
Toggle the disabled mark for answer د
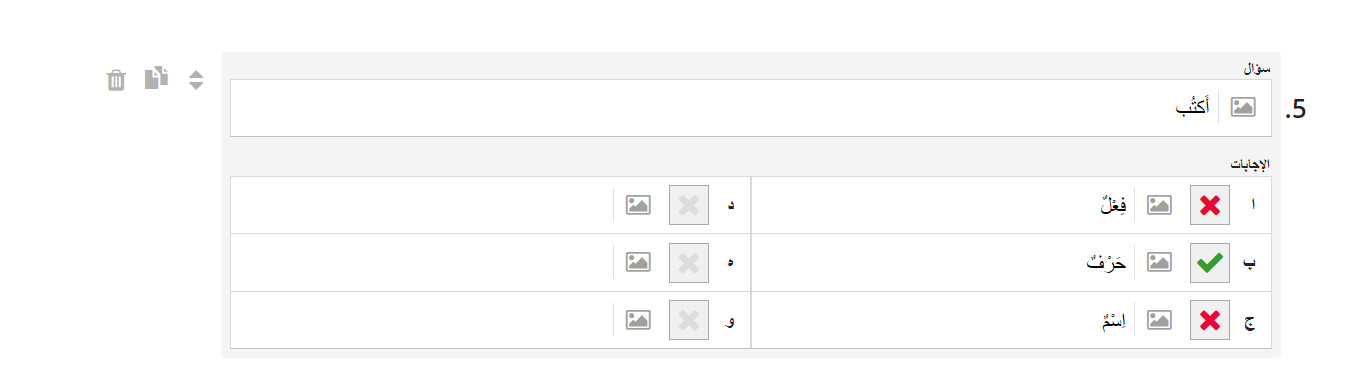(x=689, y=205)
